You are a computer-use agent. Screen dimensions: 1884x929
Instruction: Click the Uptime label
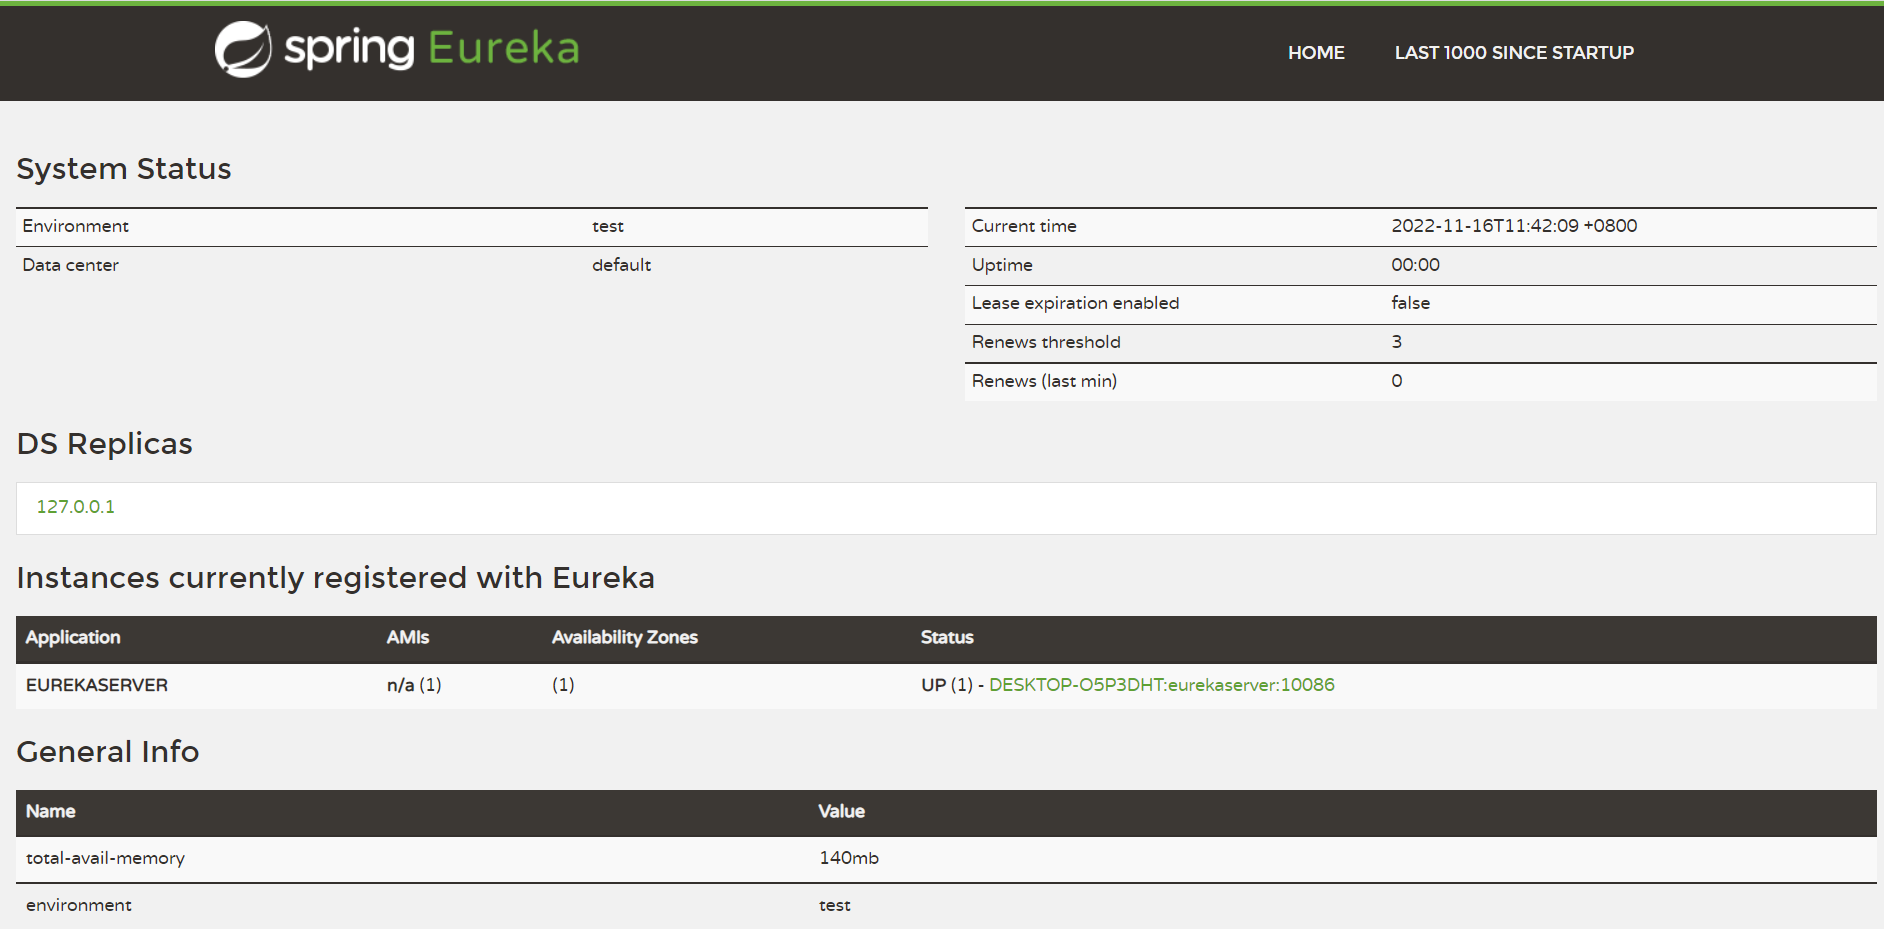(x=1002, y=265)
